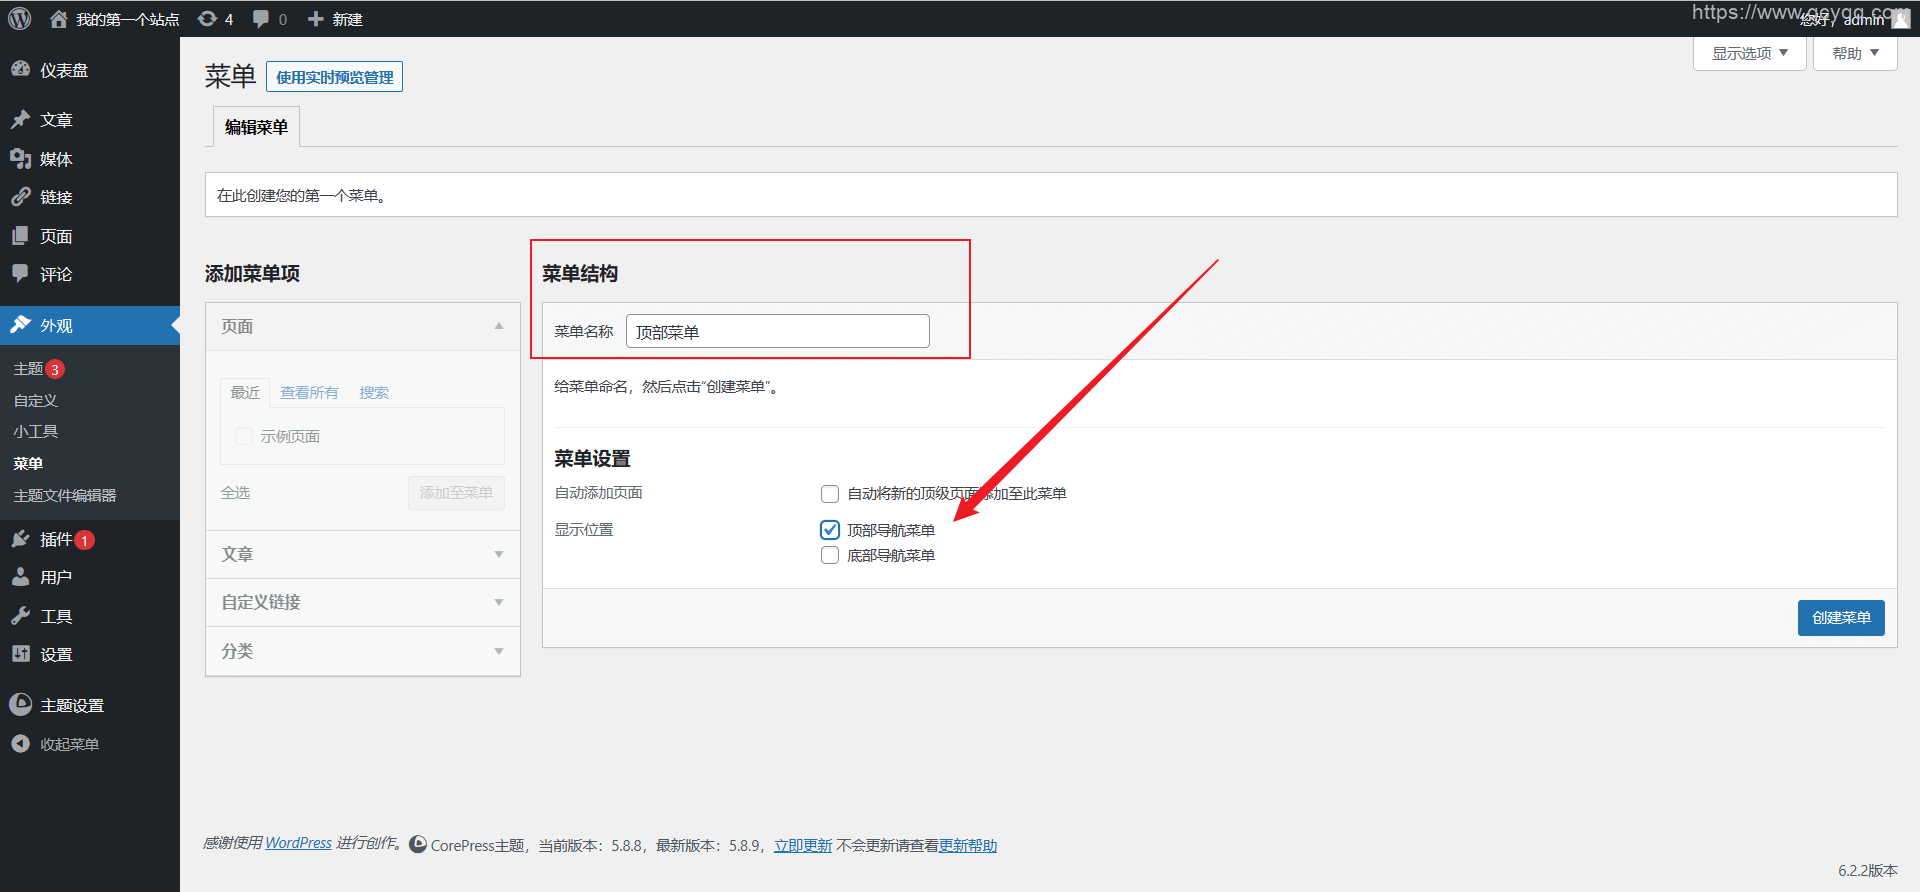Click the 创建菜单 button
This screenshot has height=892, width=1920.
click(1840, 618)
